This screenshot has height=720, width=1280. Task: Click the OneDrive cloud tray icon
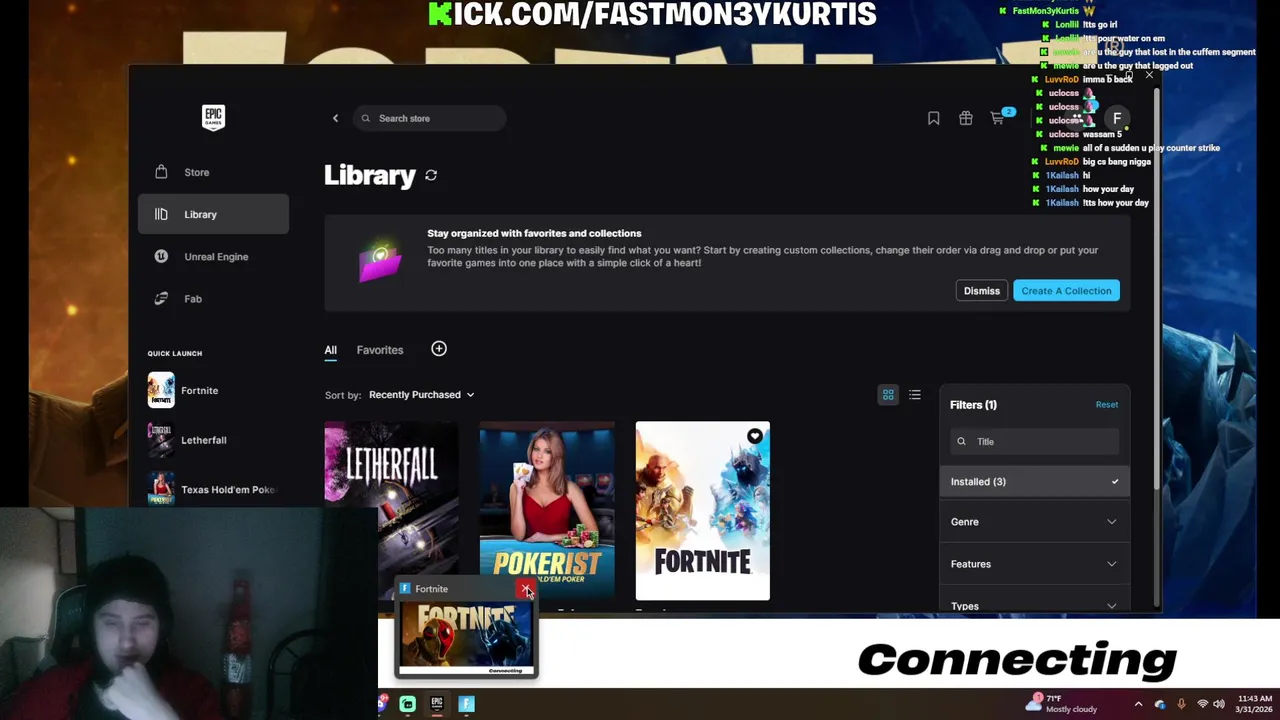coord(1160,704)
